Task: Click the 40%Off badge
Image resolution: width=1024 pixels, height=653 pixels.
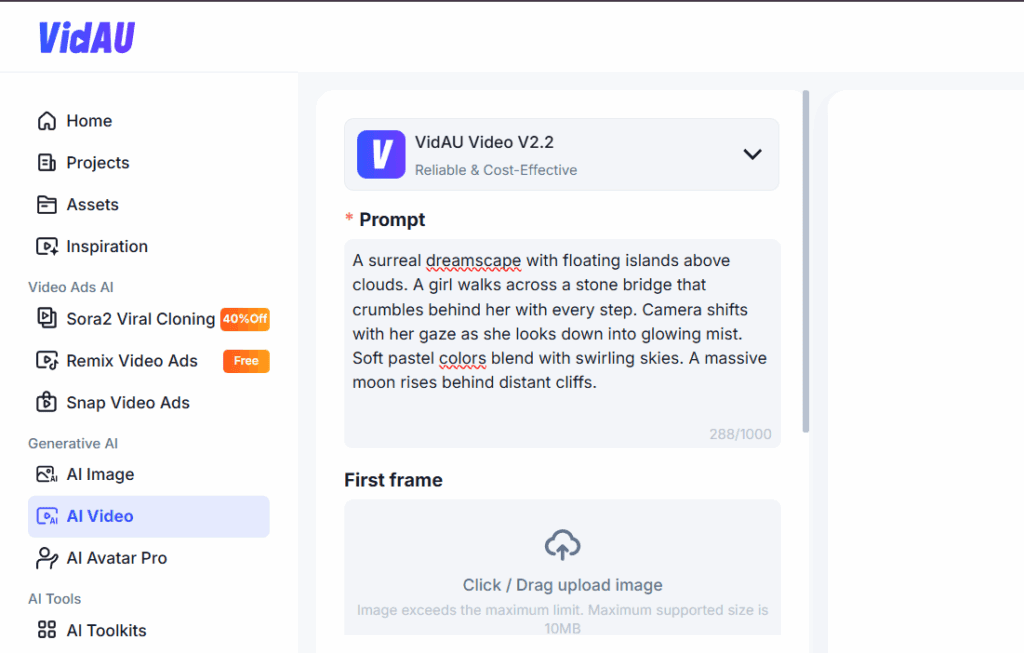Action: (245, 319)
